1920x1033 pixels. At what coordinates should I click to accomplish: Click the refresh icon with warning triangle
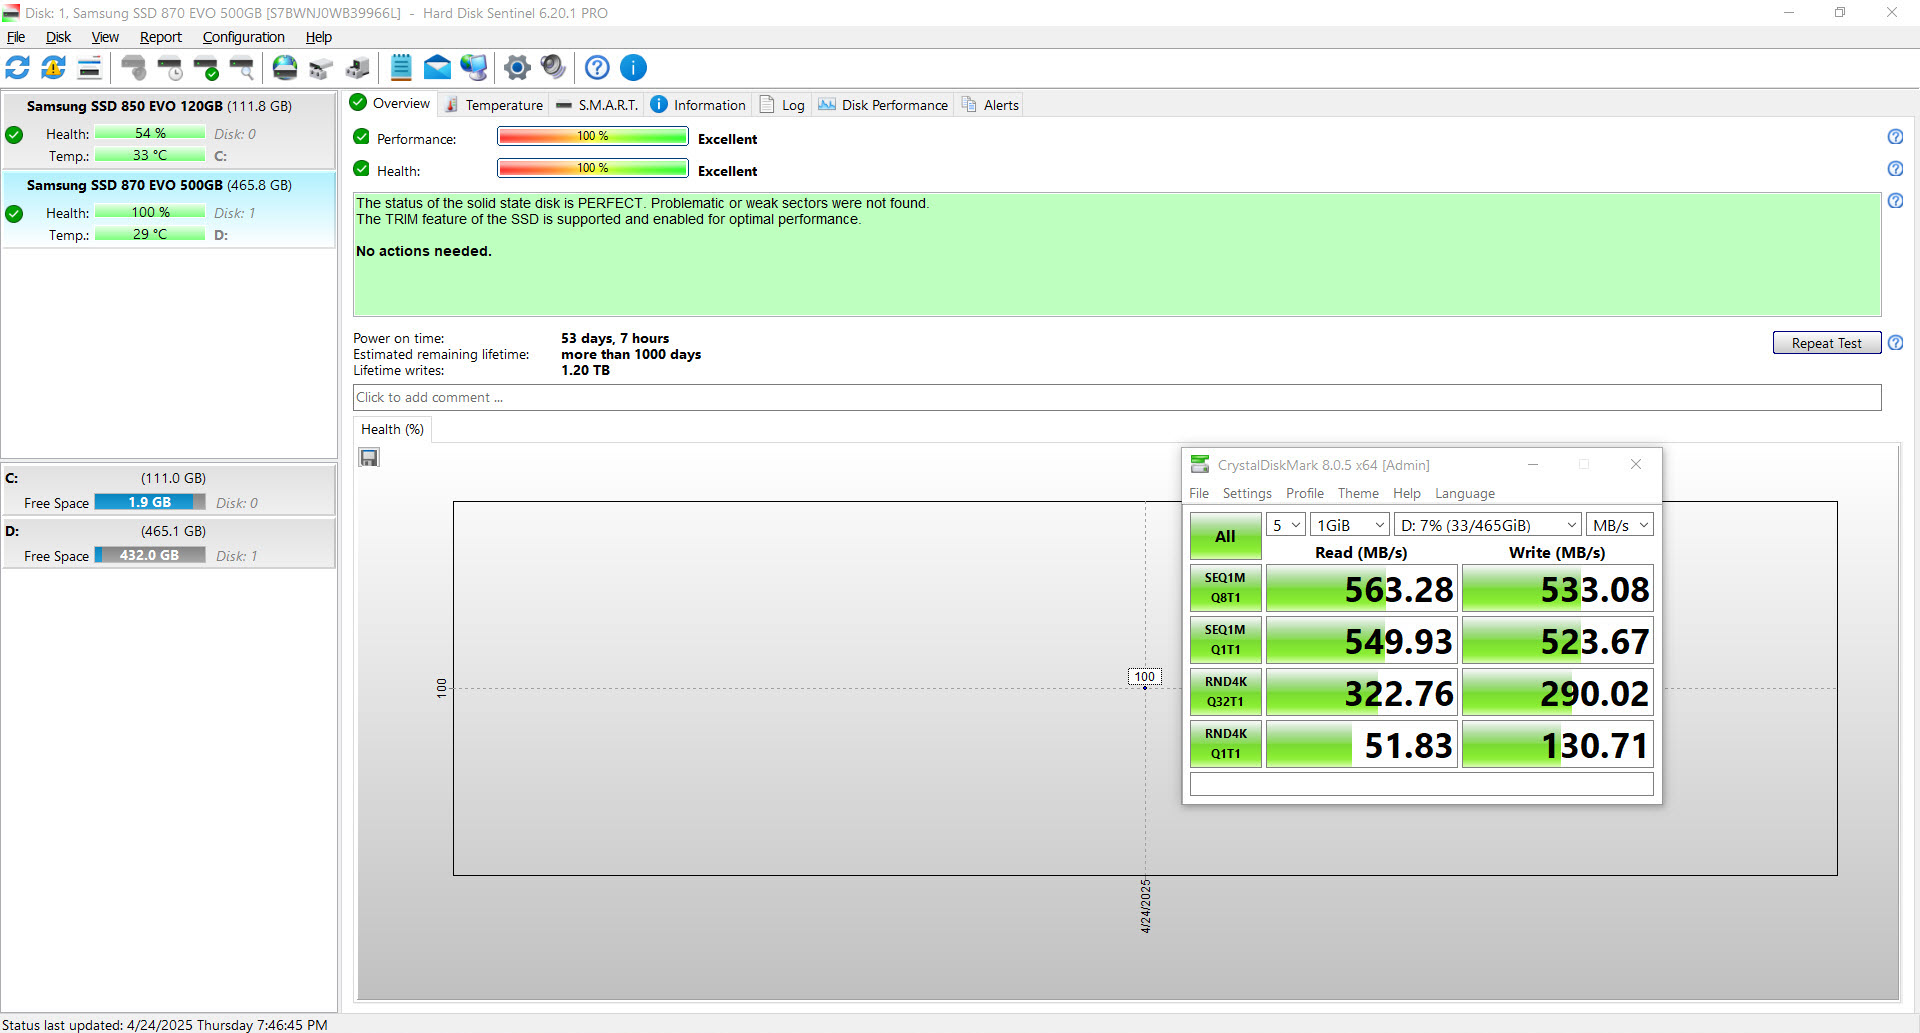click(x=53, y=68)
